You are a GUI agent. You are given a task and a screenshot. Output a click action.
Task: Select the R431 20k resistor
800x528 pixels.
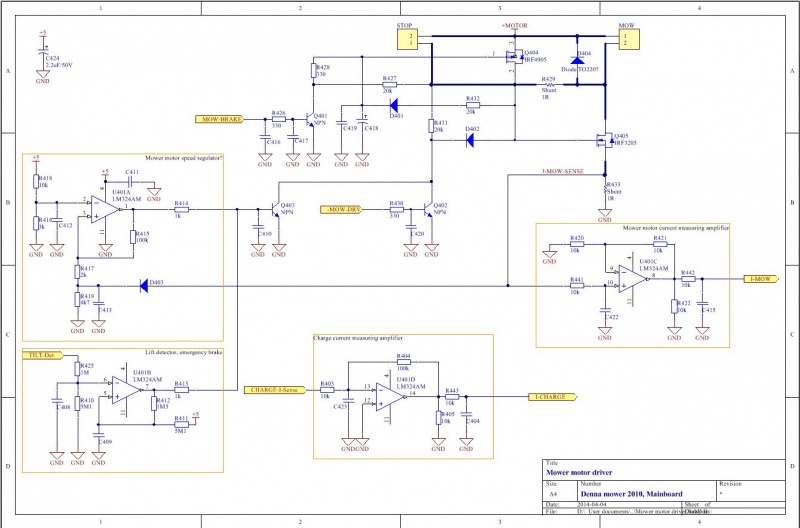(x=431, y=126)
